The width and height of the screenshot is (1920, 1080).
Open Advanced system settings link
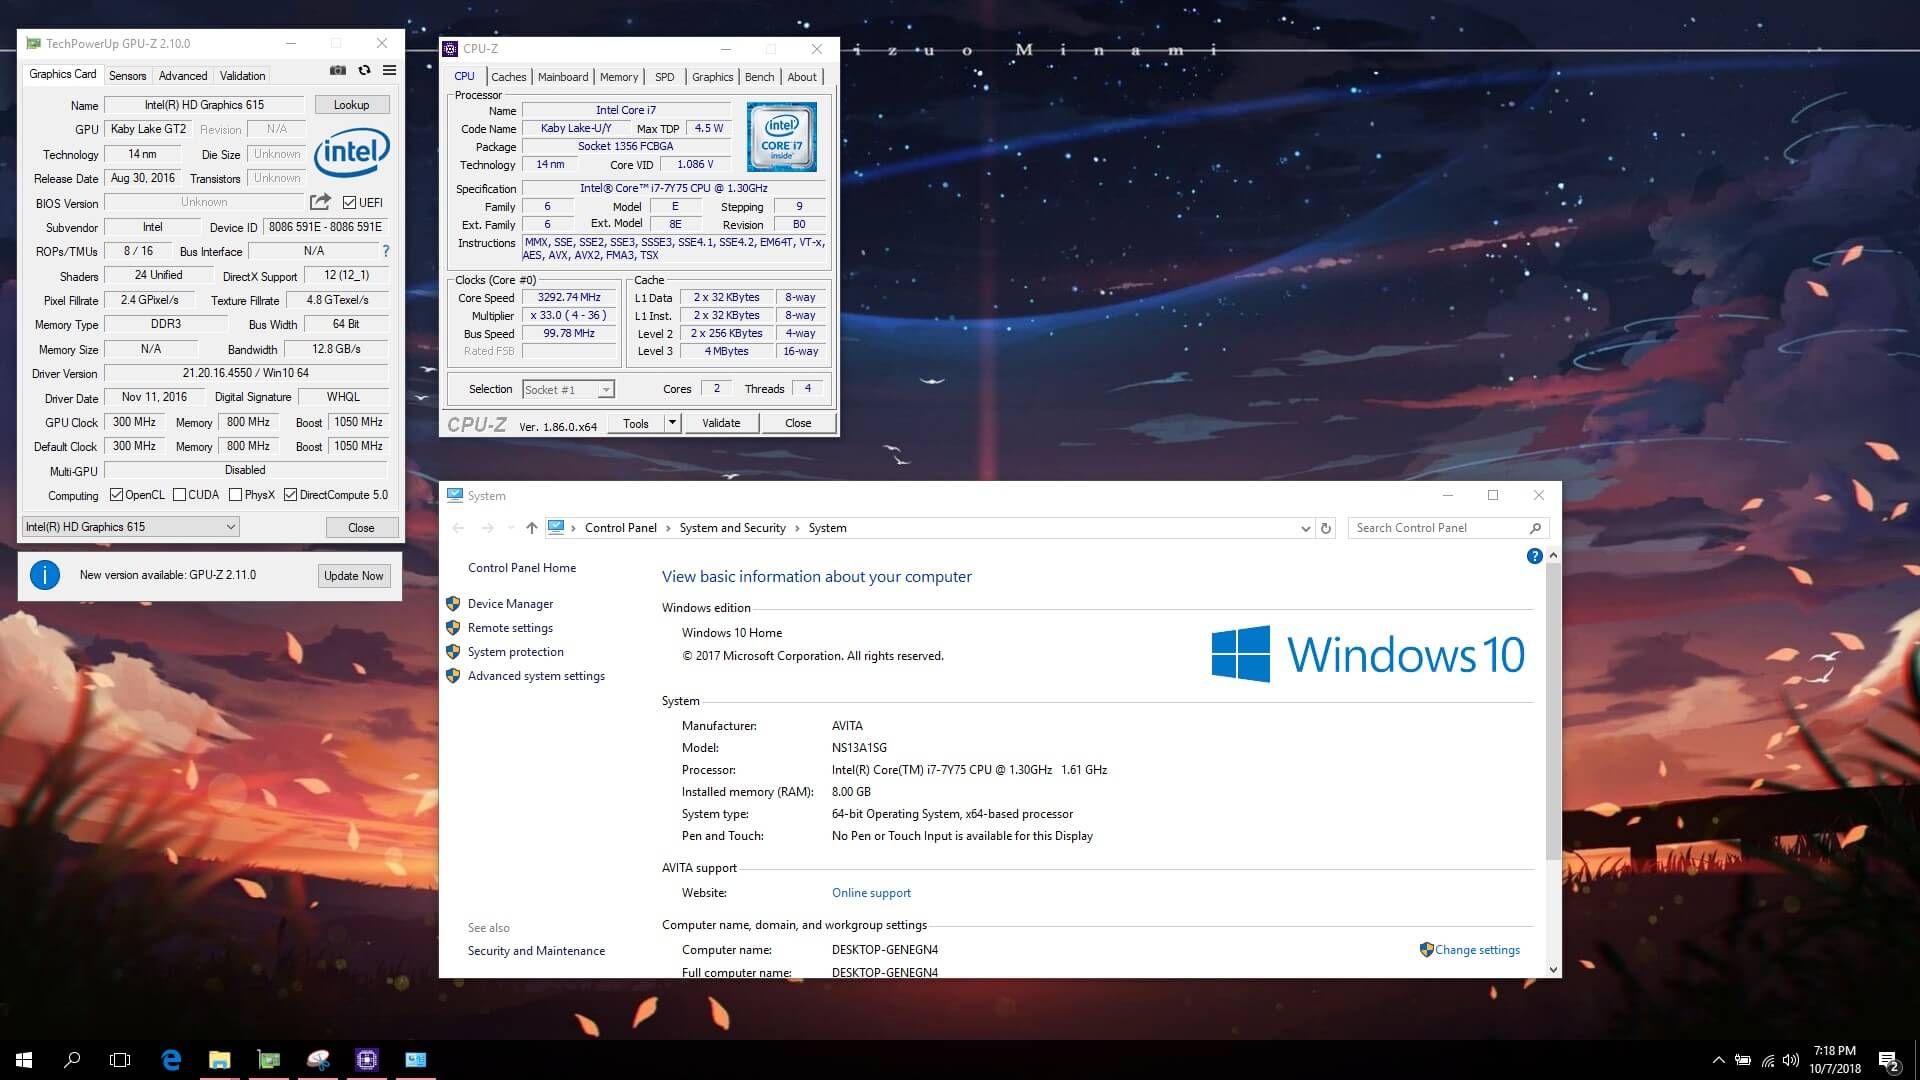tap(536, 676)
